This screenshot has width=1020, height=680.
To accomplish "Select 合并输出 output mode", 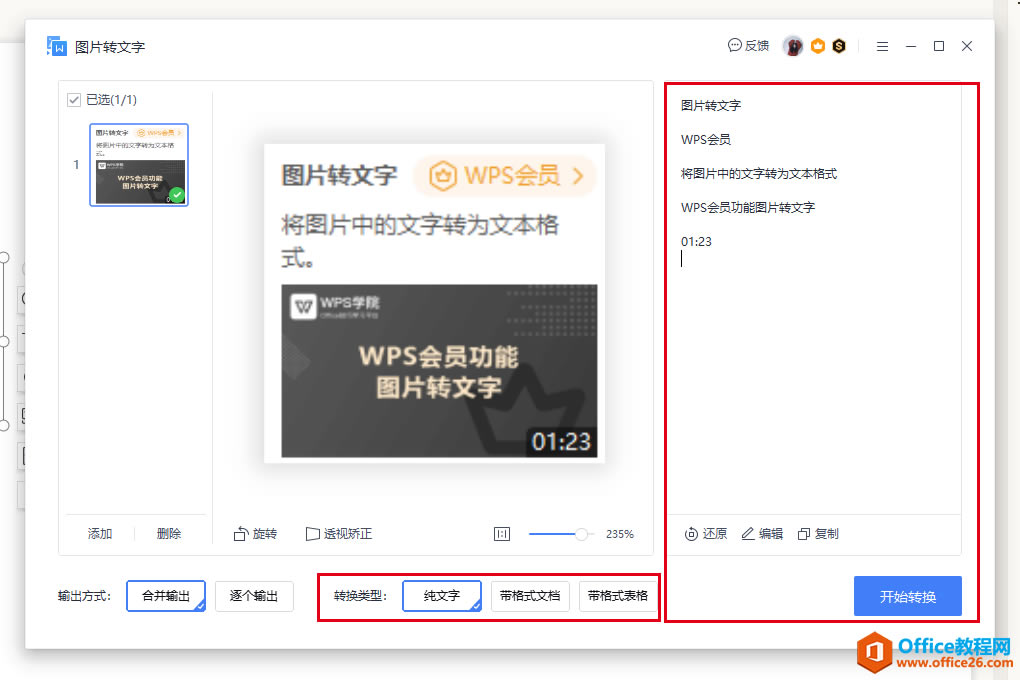I will coord(166,596).
